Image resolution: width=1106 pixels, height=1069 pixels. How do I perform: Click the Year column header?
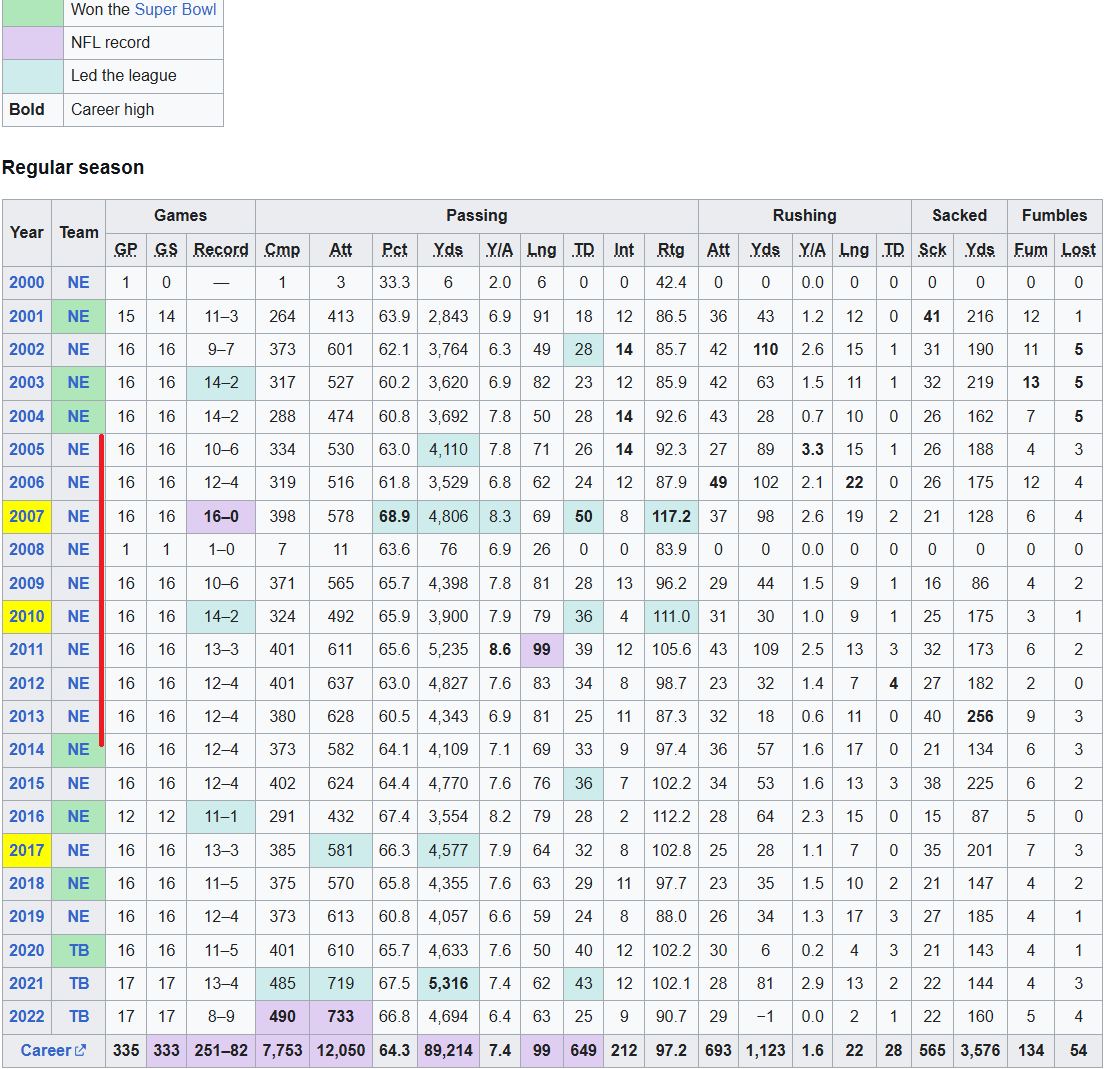tap(27, 233)
